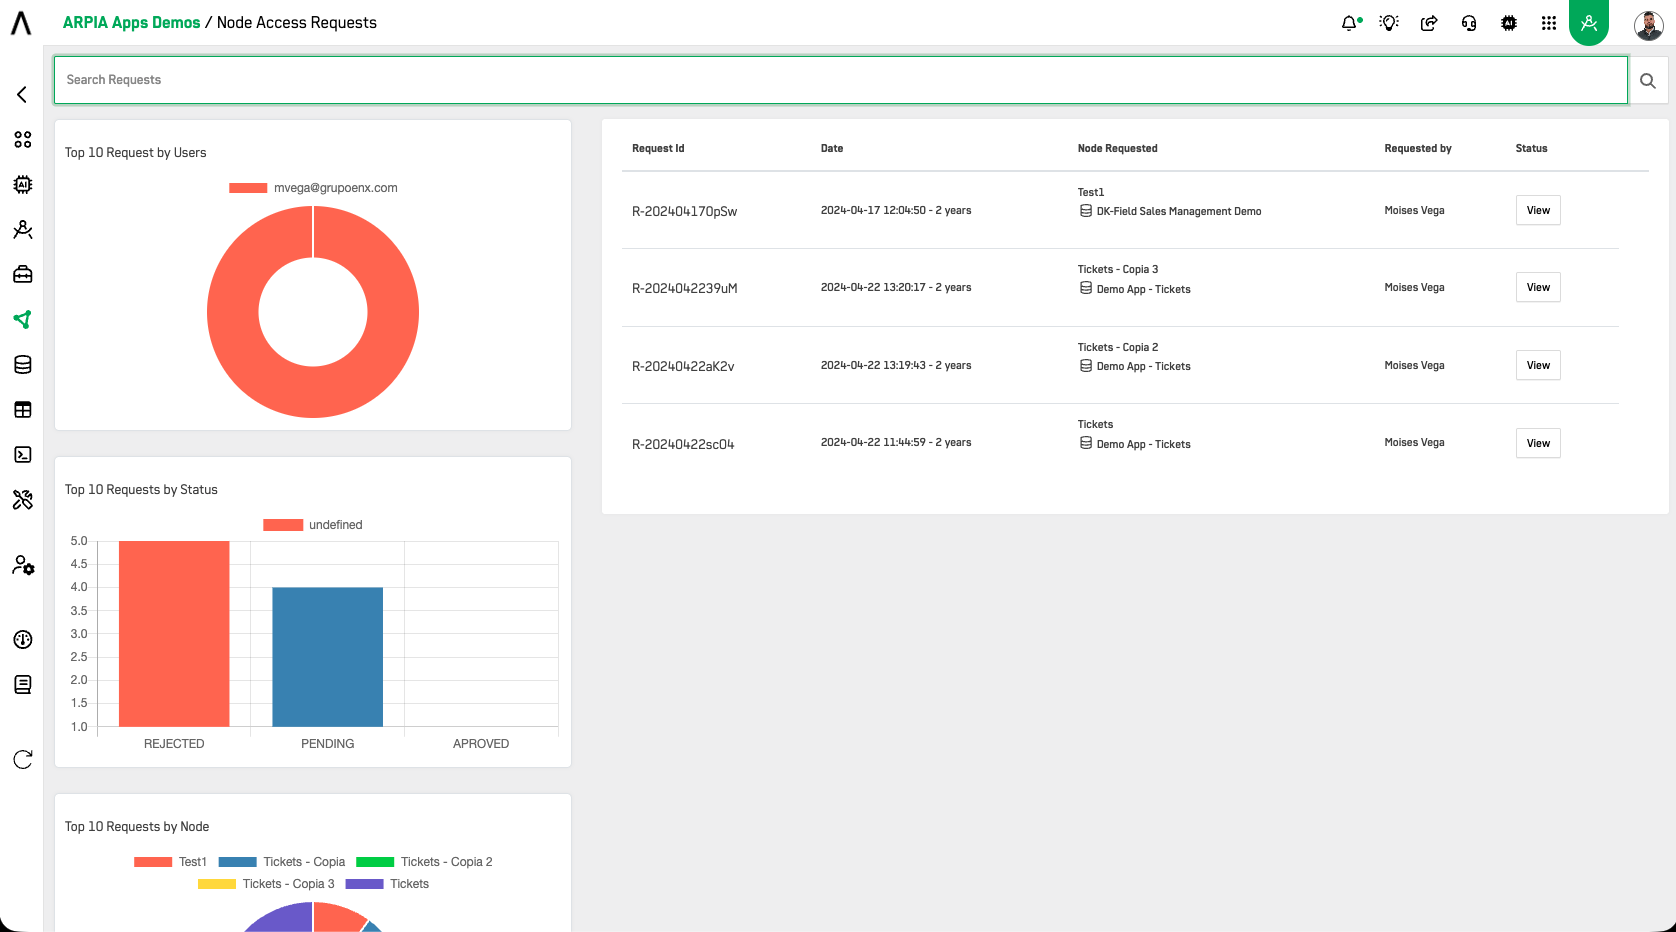
Task: Click the APROVED axis label in the status chart
Action: coord(481,744)
